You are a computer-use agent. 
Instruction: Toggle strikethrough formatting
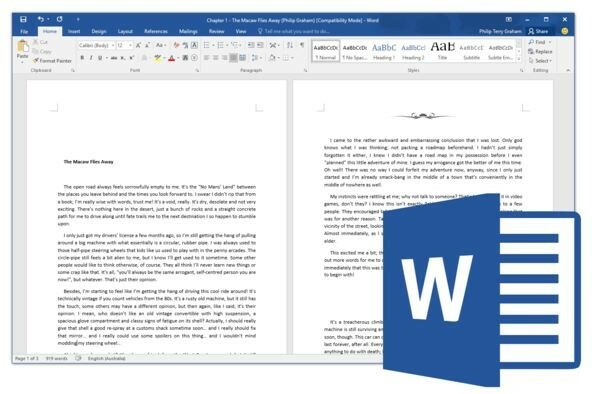[114, 58]
